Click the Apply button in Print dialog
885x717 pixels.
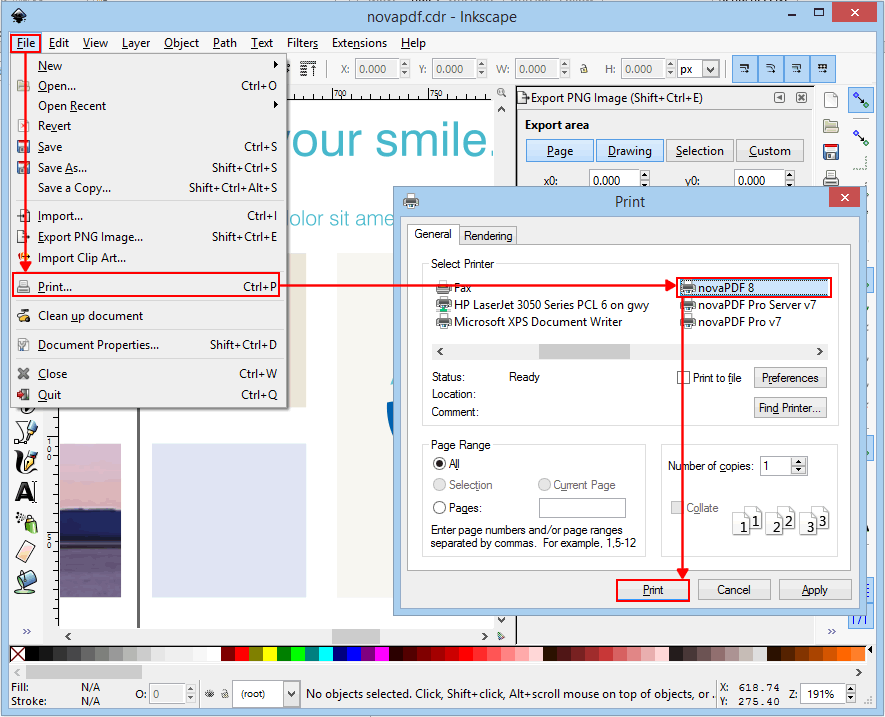pyautogui.click(x=814, y=590)
